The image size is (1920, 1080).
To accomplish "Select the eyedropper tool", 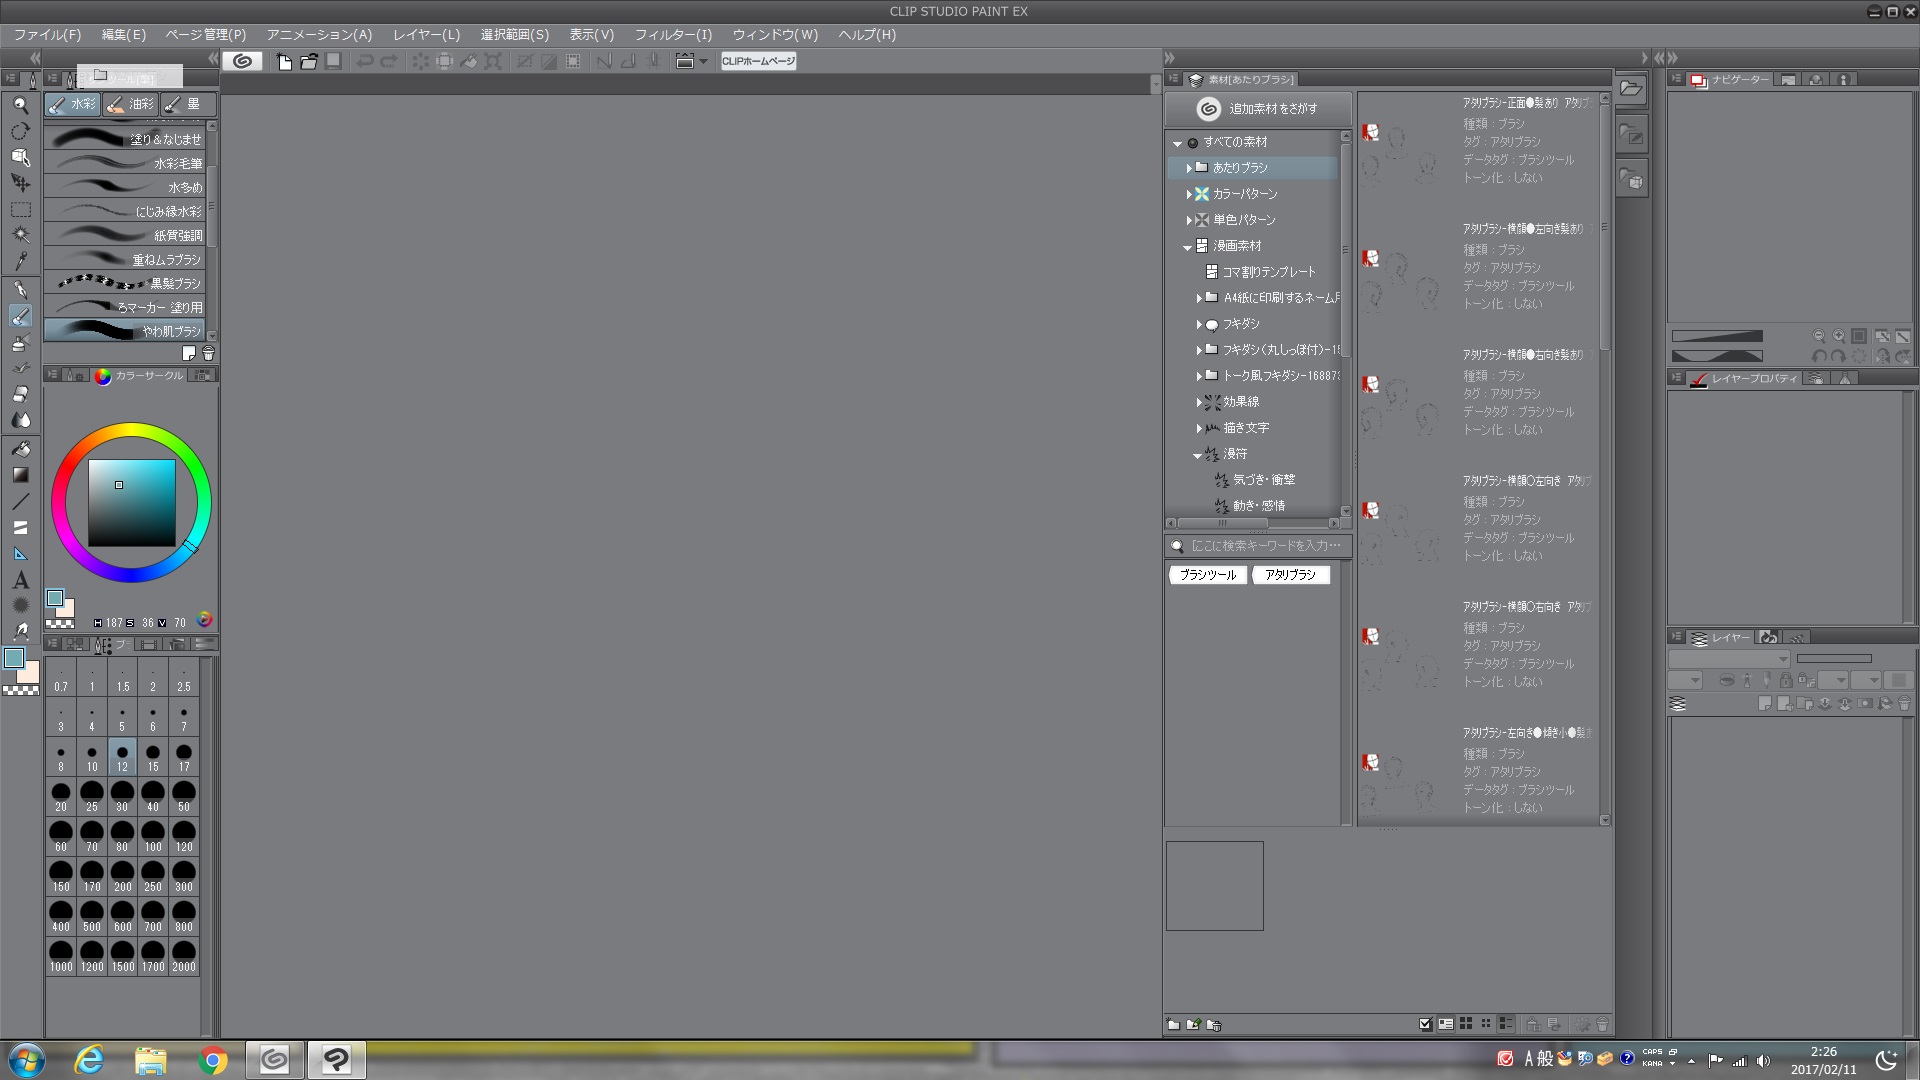I will (x=20, y=262).
